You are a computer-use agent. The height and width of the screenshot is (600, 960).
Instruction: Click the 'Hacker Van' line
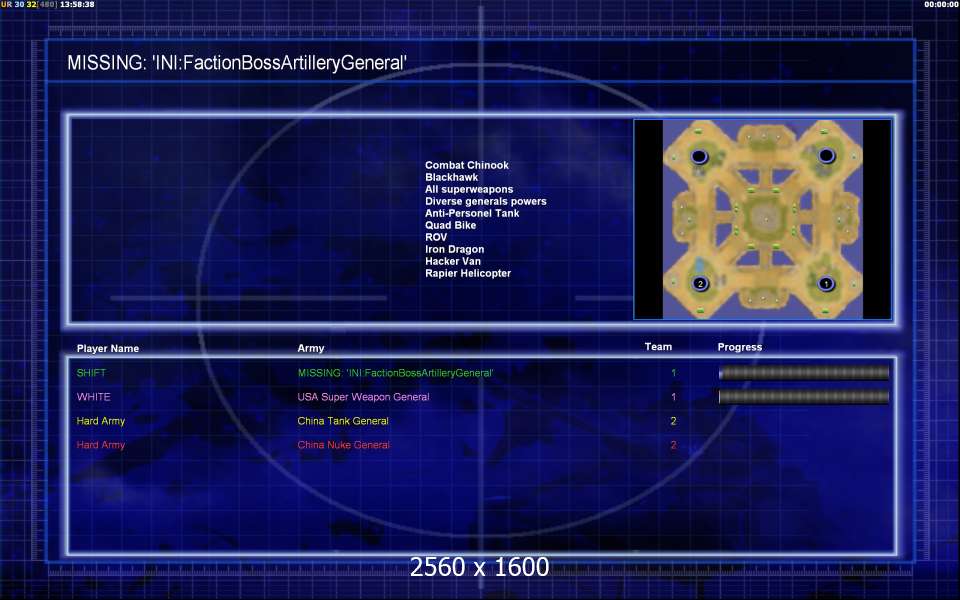452,261
